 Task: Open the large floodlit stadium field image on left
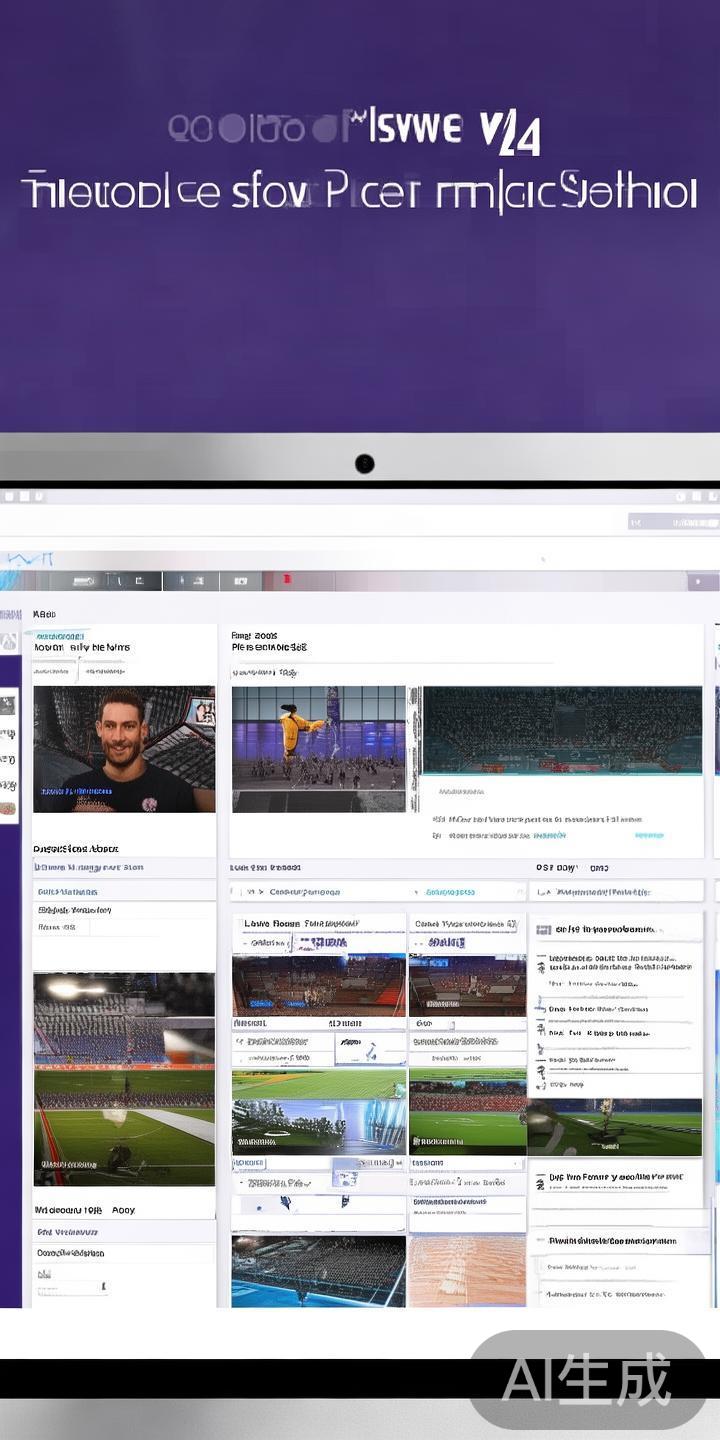(x=123, y=1078)
